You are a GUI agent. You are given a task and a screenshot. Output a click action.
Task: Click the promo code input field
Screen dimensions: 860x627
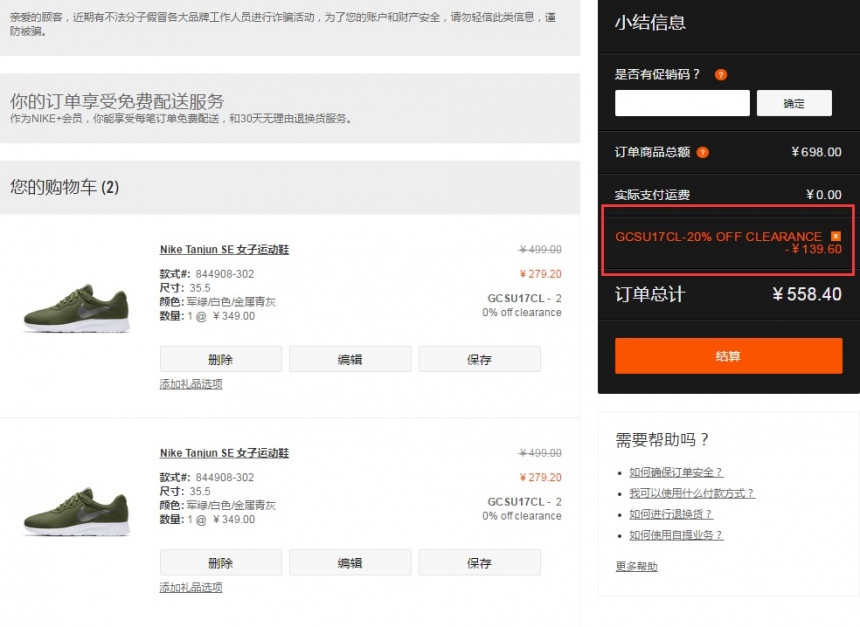[x=682, y=103]
